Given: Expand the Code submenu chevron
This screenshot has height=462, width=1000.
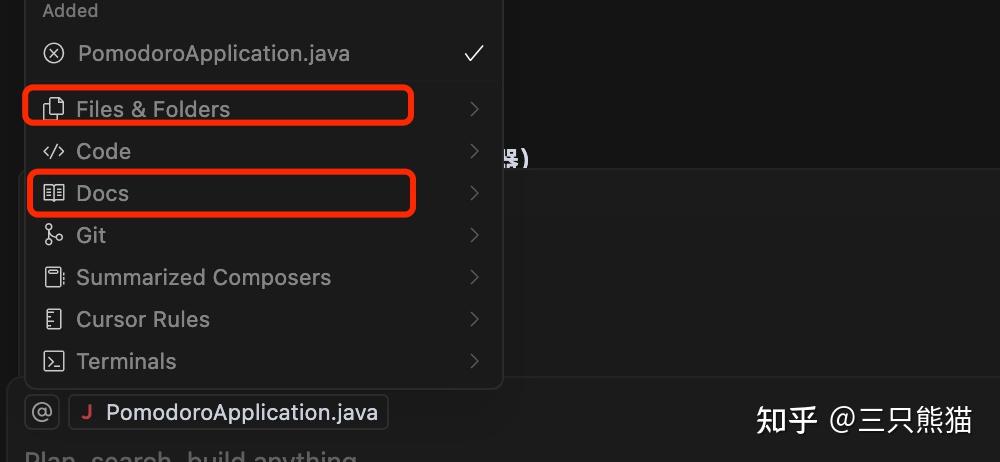Looking at the screenshot, I should (x=474, y=151).
